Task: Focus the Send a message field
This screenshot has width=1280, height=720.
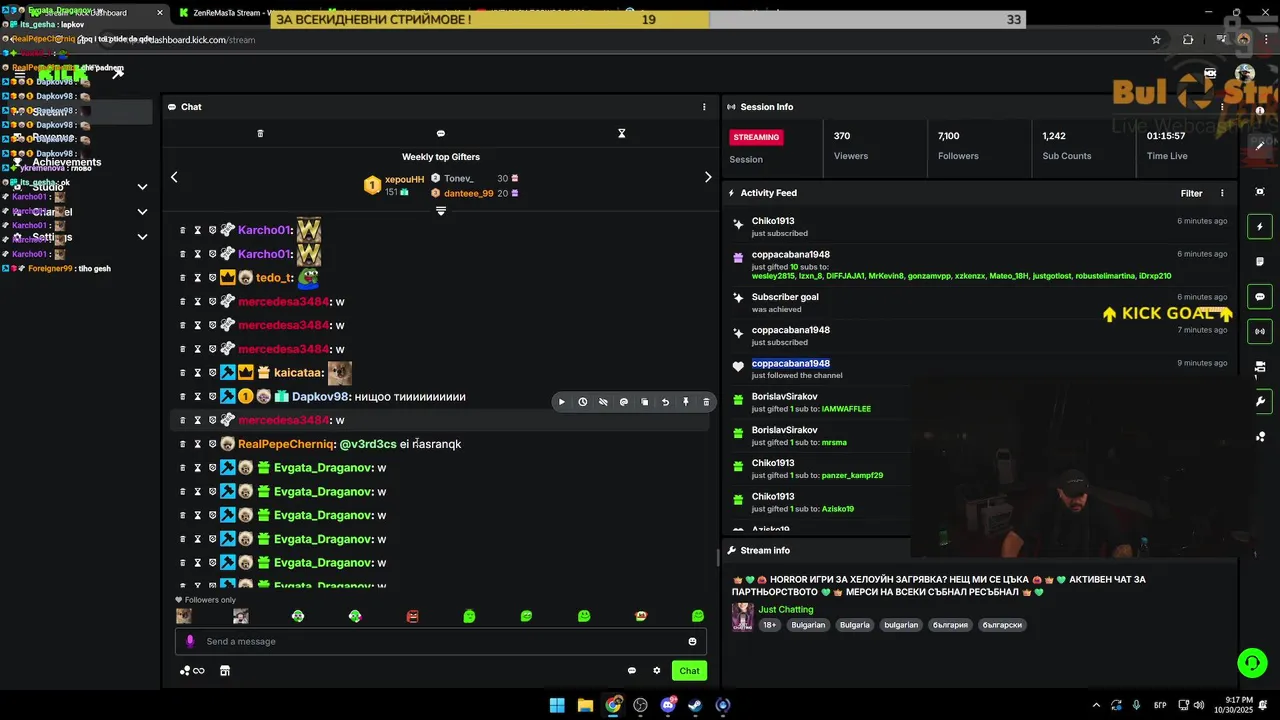Action: (x=440, y=642)
